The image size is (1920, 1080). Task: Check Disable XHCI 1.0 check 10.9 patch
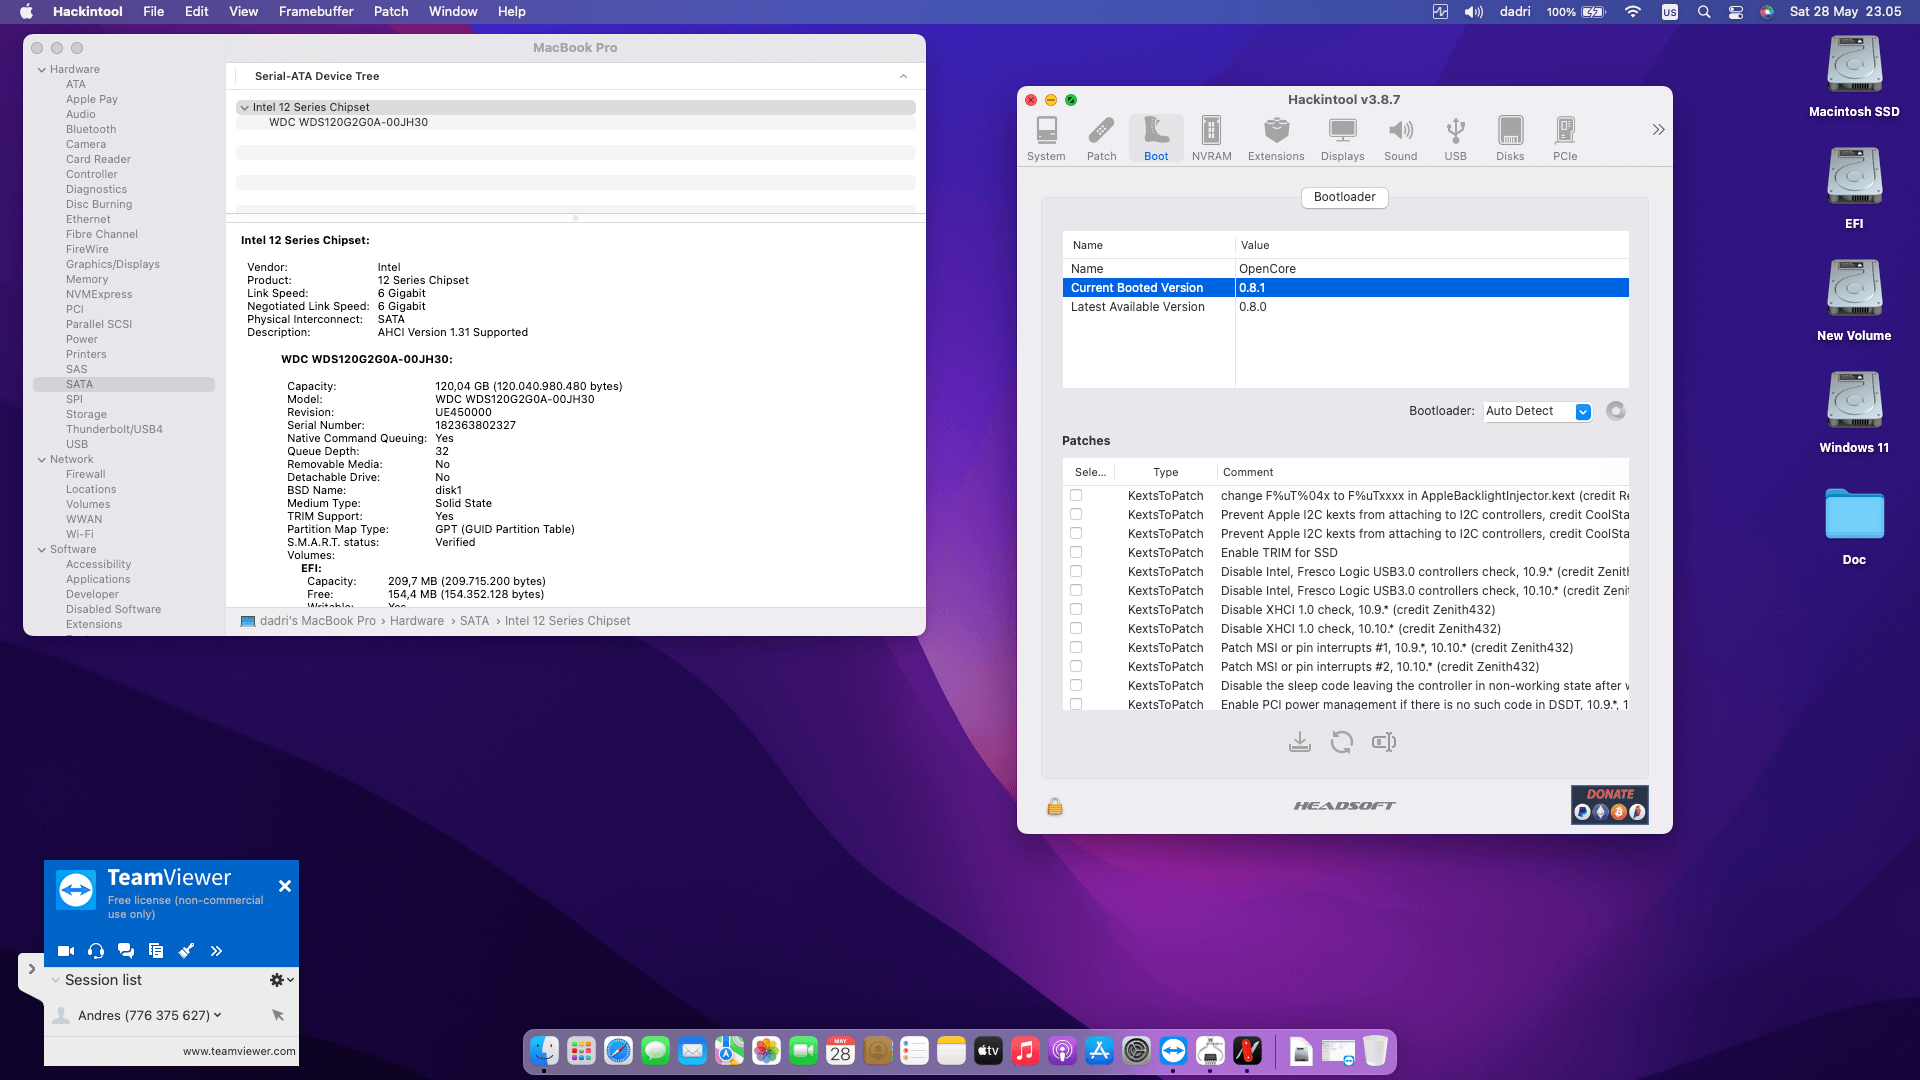point(1076,609)
